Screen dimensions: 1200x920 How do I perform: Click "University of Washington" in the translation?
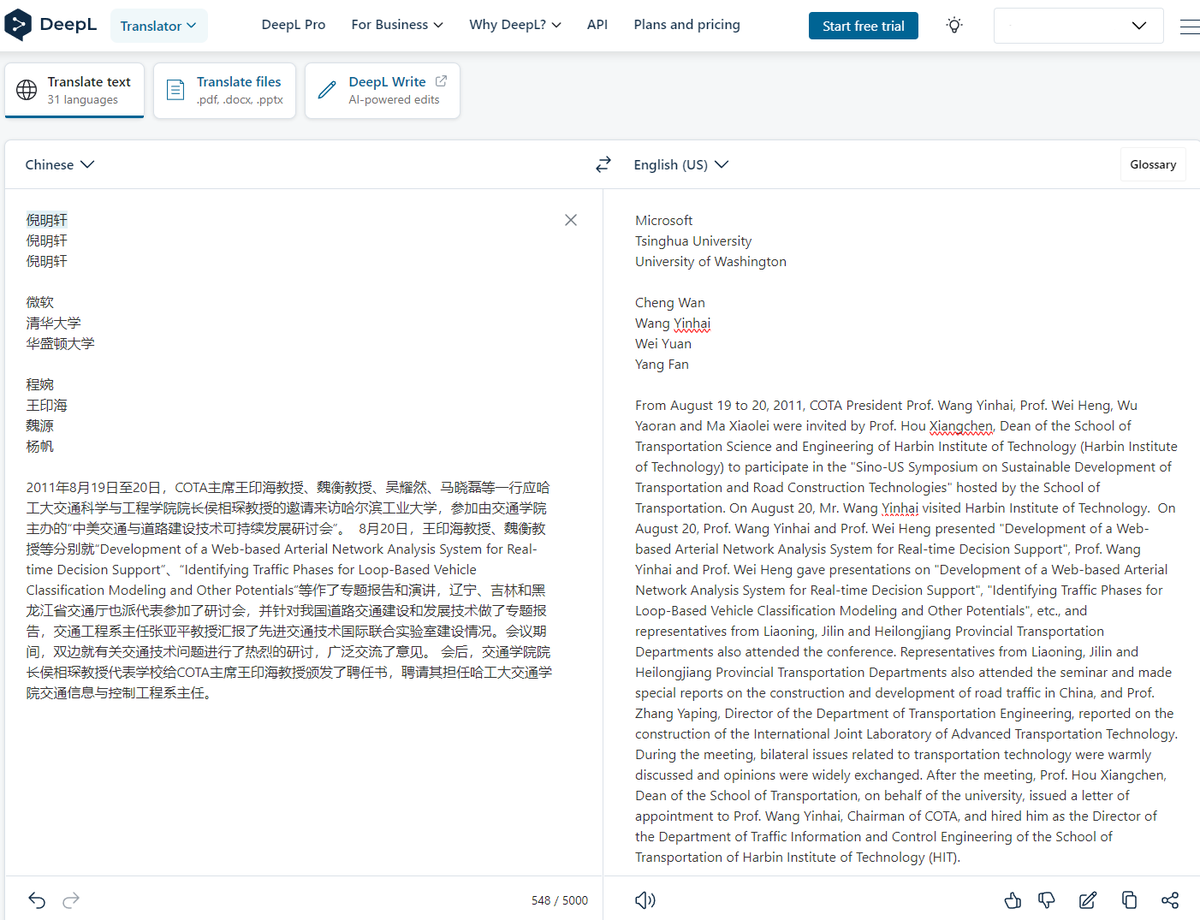(711, 261)
